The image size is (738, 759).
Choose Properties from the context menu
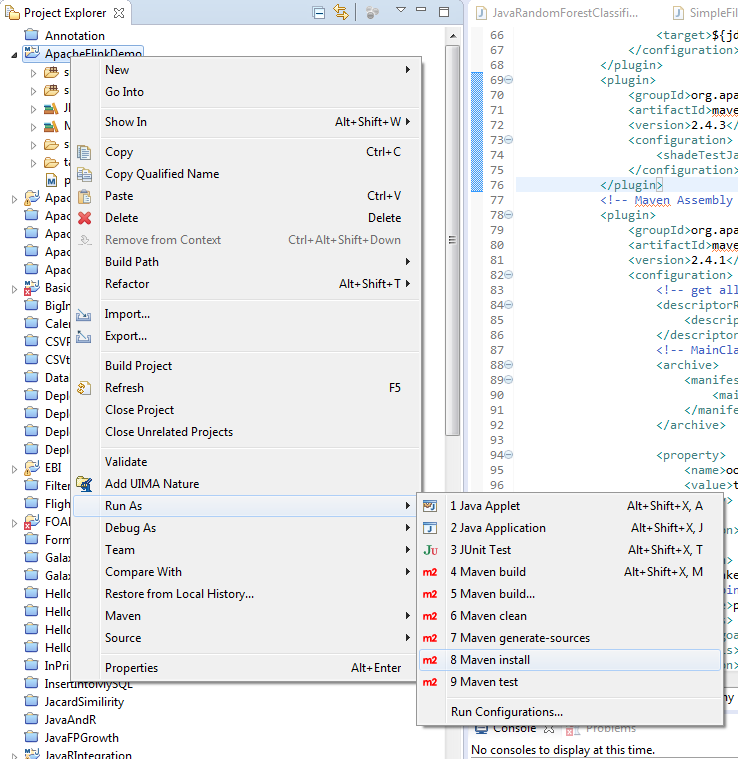[x=131, y=668]
